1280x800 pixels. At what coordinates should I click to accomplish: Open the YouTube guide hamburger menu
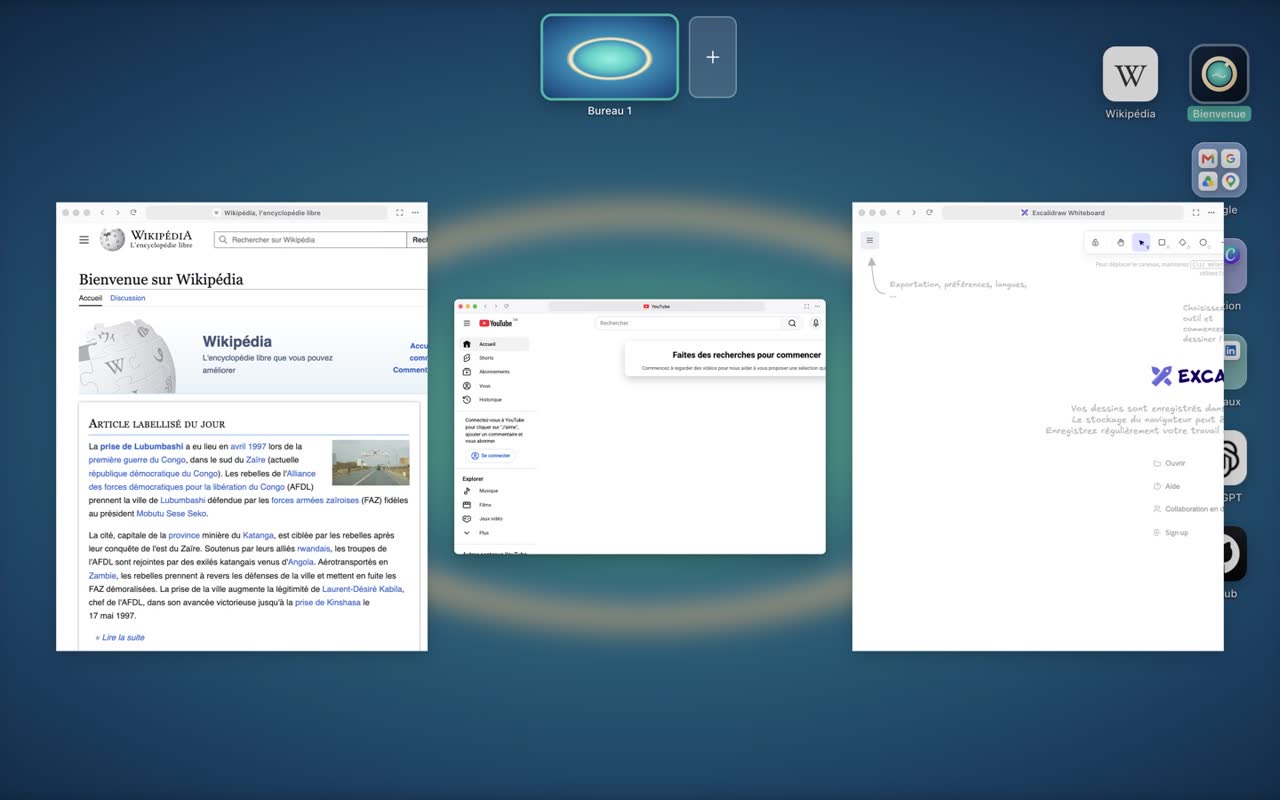466,323
